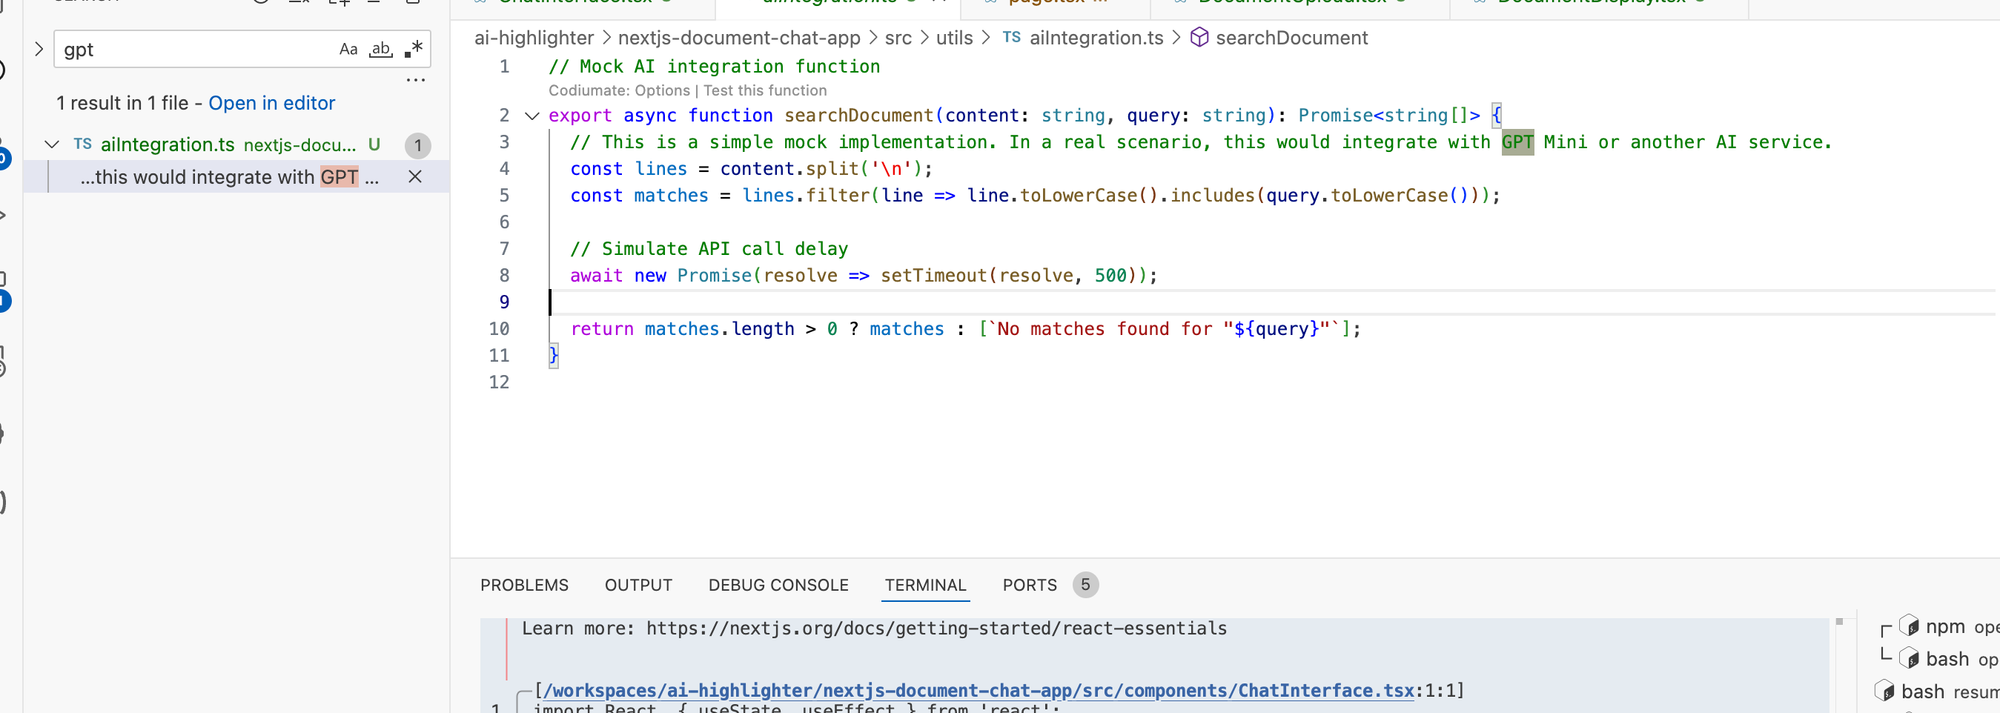This screenshot has width=2000, height=713.
Task: Click searchDocument symbol breadcrumb
Action: click(1291, 38)
